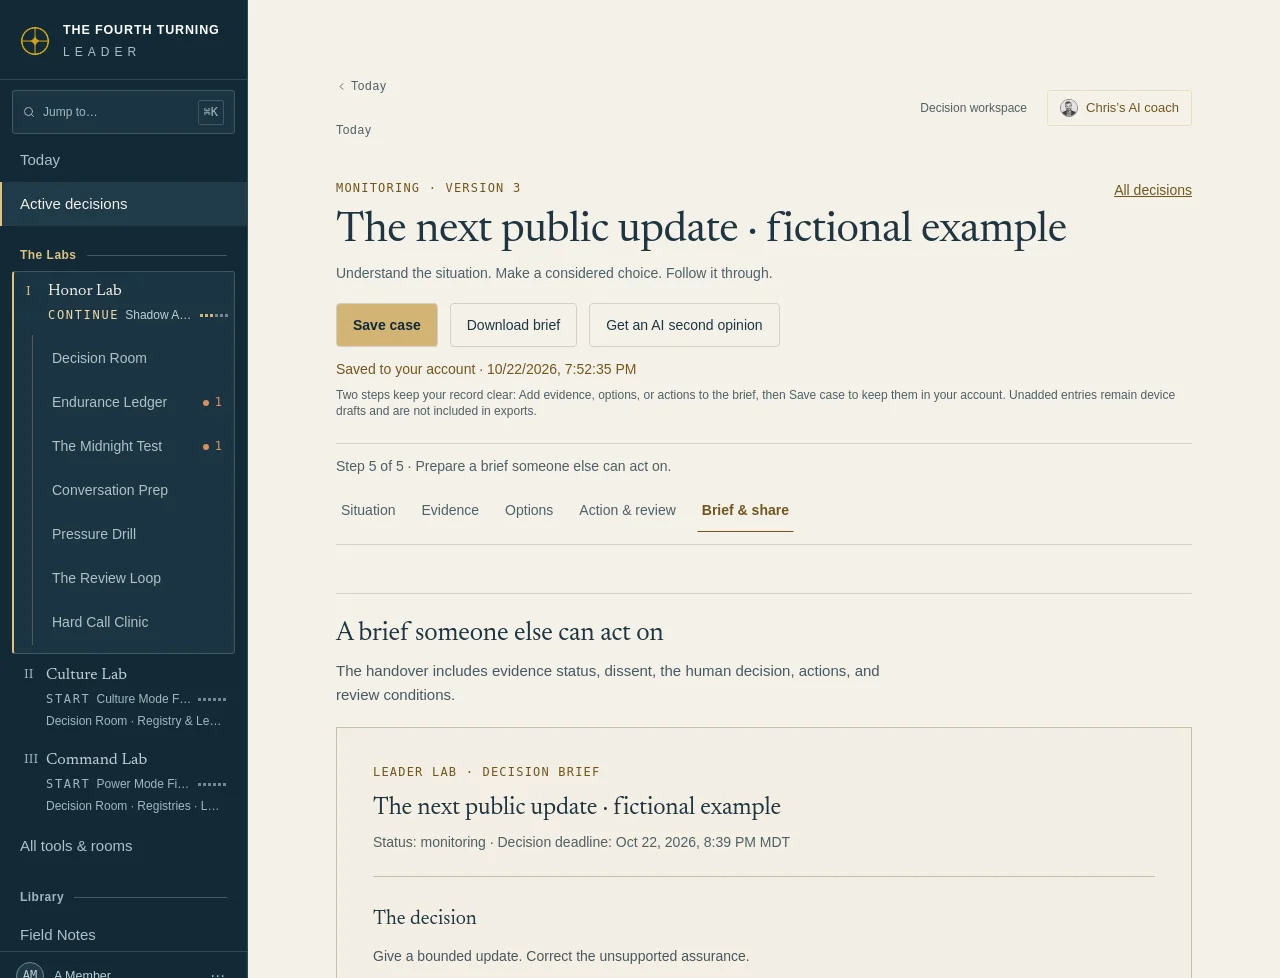Click the ⌘K shortcut badge
The image size is (1280, 978).
pyautogui.click(x=211, y=112)
